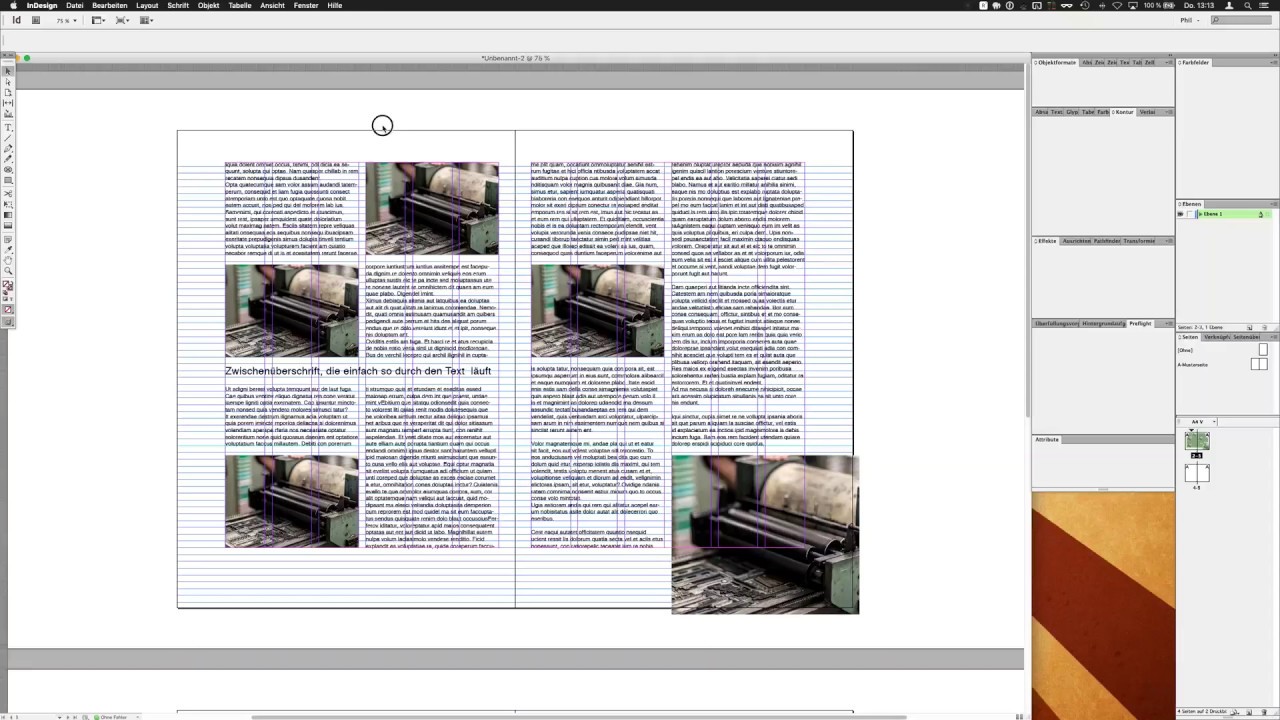This screenshot has width=1280, height=720.
Task: Switch to the Pathfinder tab
Action: tap(1107, 241)
